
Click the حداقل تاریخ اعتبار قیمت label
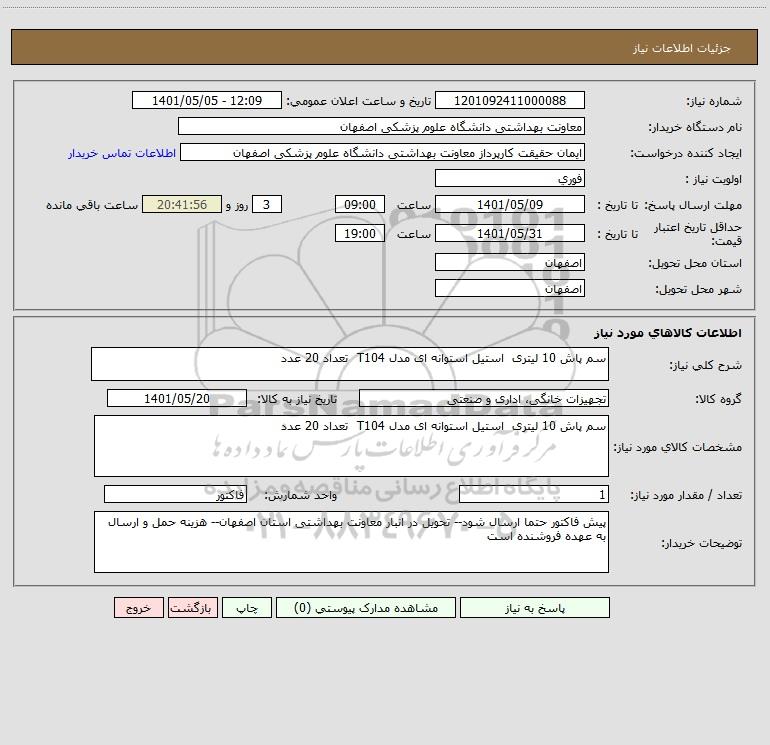(697, 234)
